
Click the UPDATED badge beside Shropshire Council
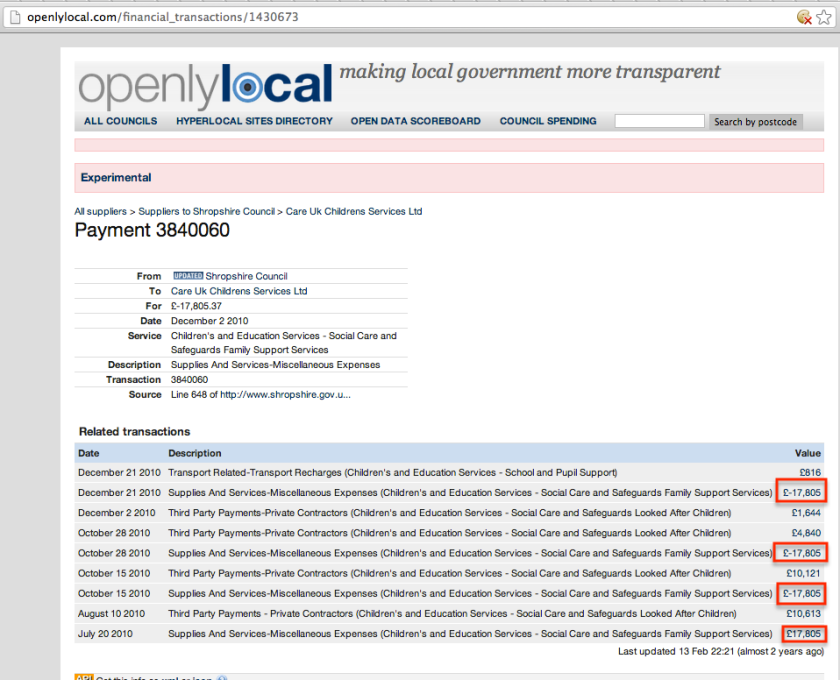click(x=187, y=276)
